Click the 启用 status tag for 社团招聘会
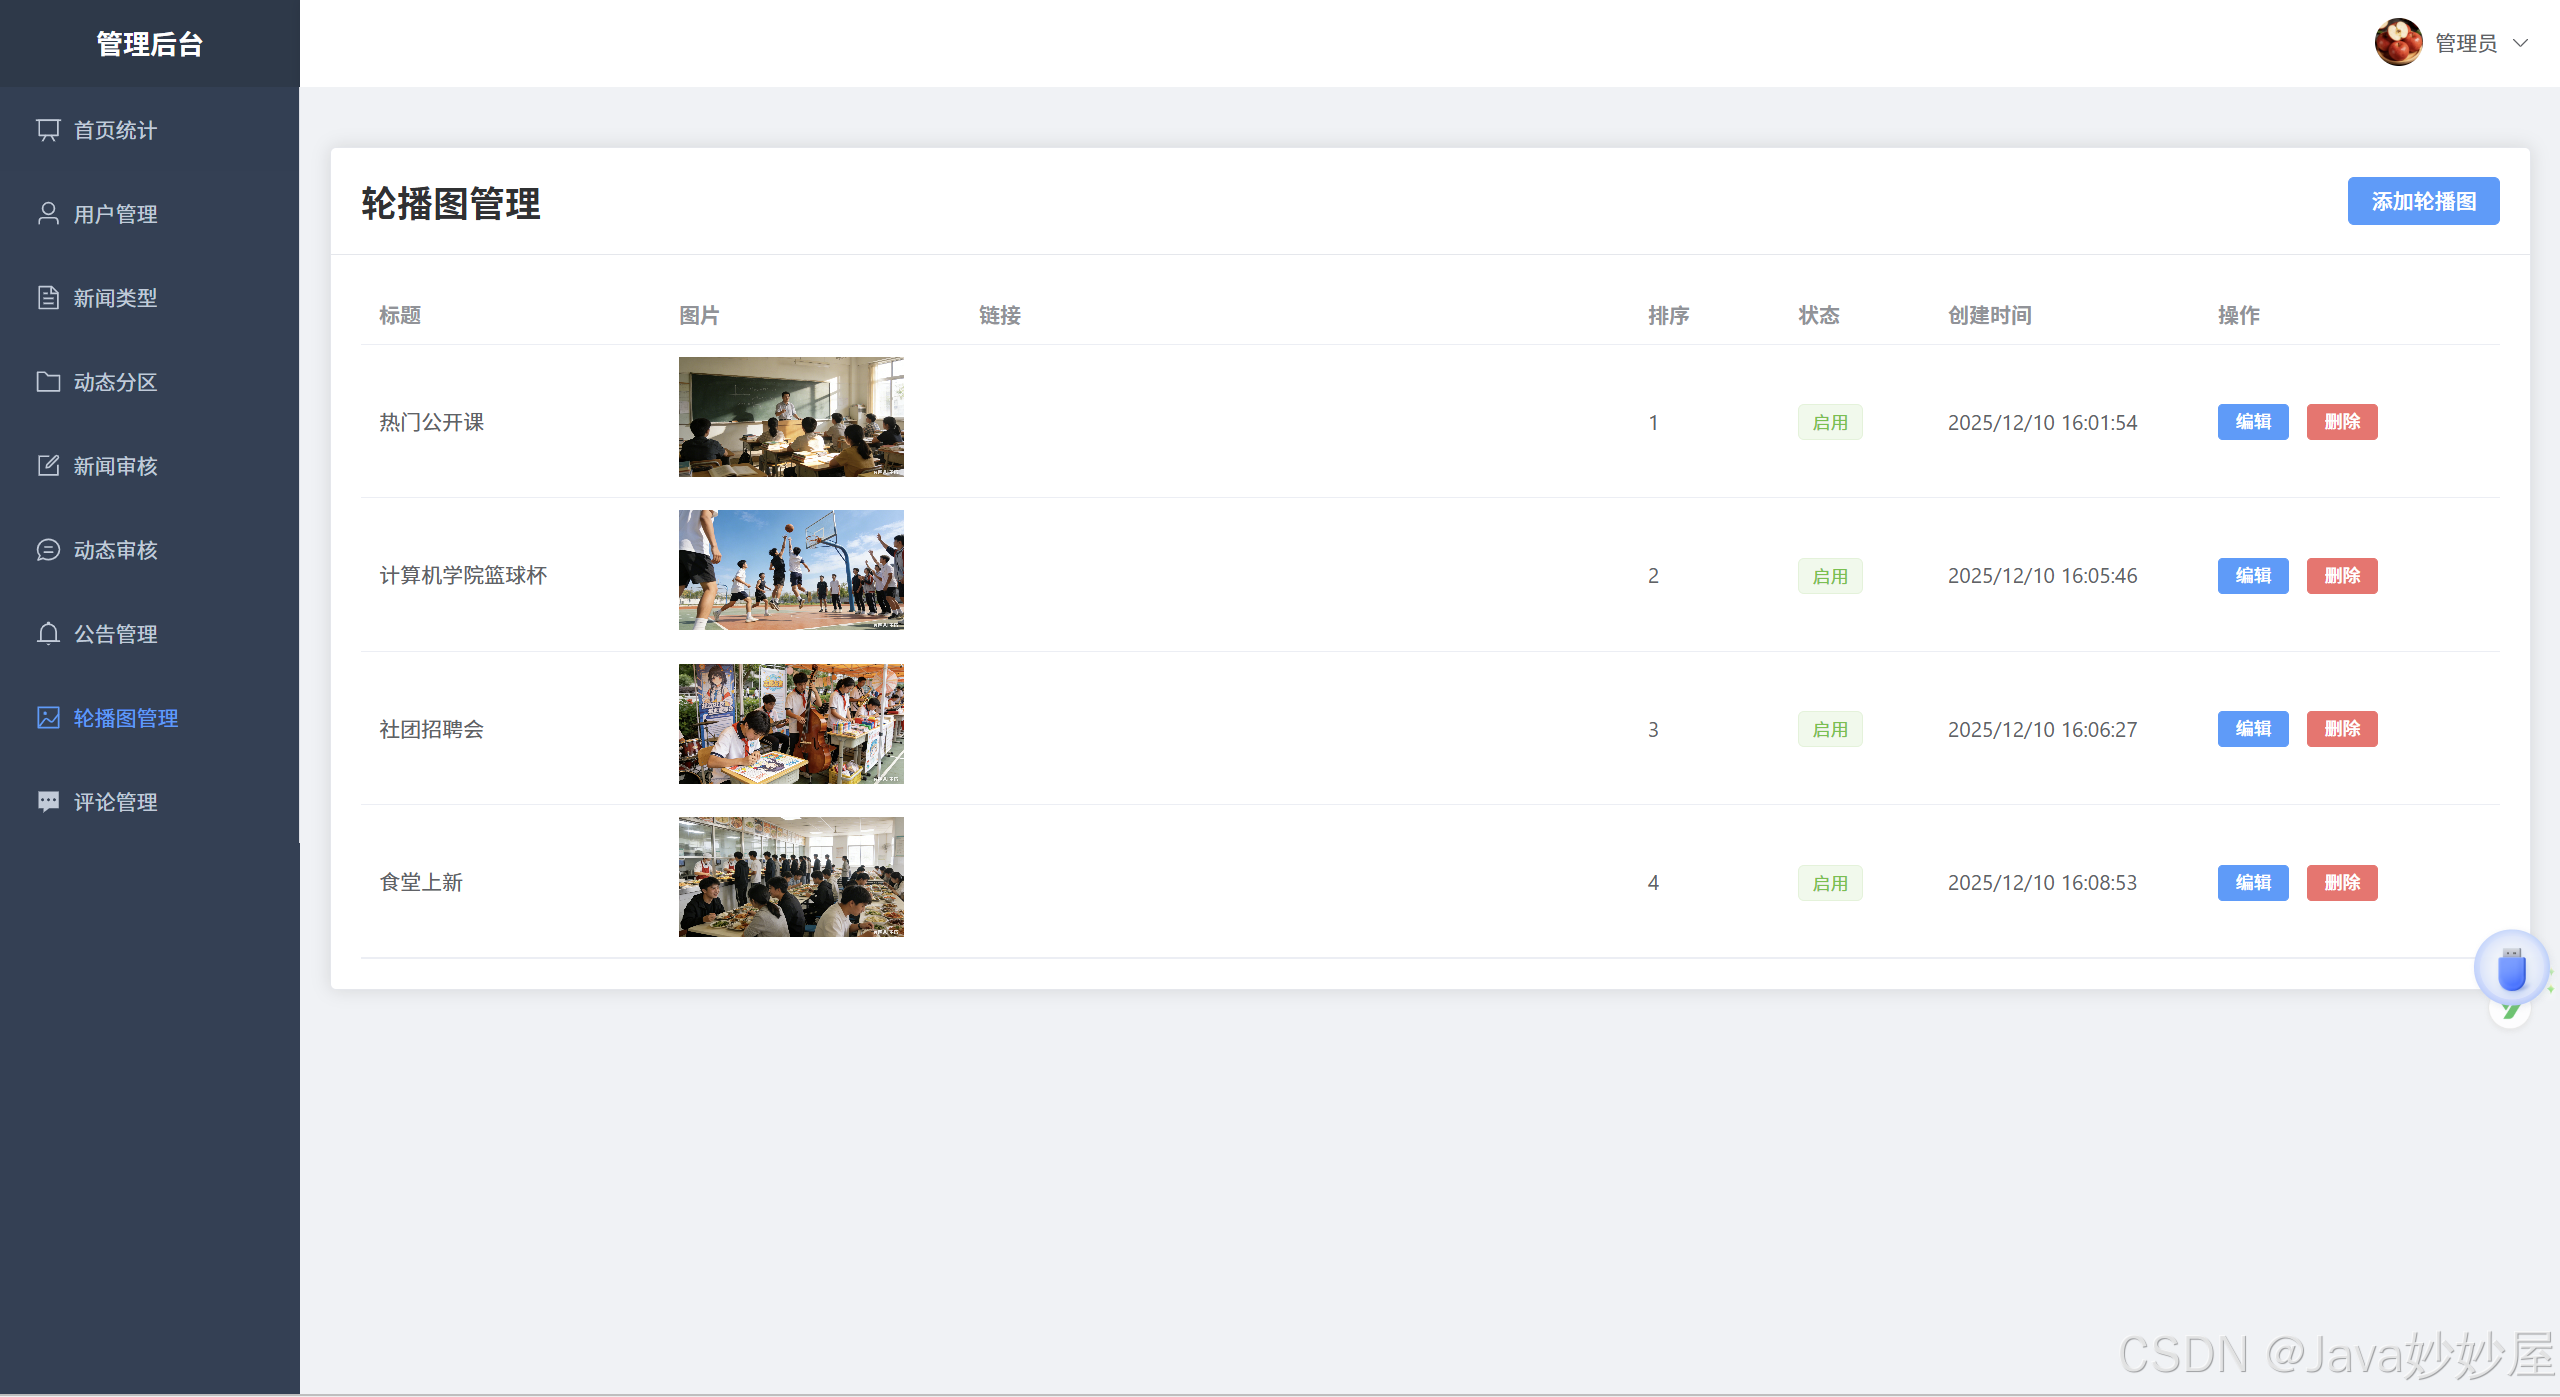2560x1397 pixels. click(x=1830, y=729)
